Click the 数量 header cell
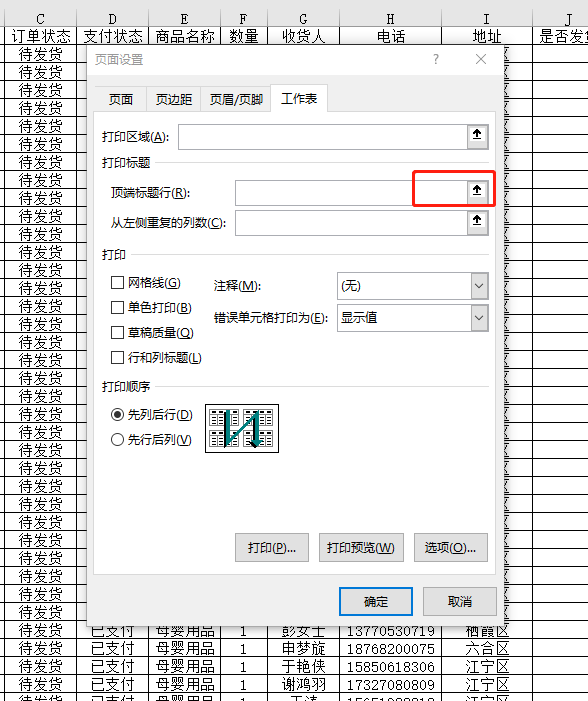 click(244, 36)
